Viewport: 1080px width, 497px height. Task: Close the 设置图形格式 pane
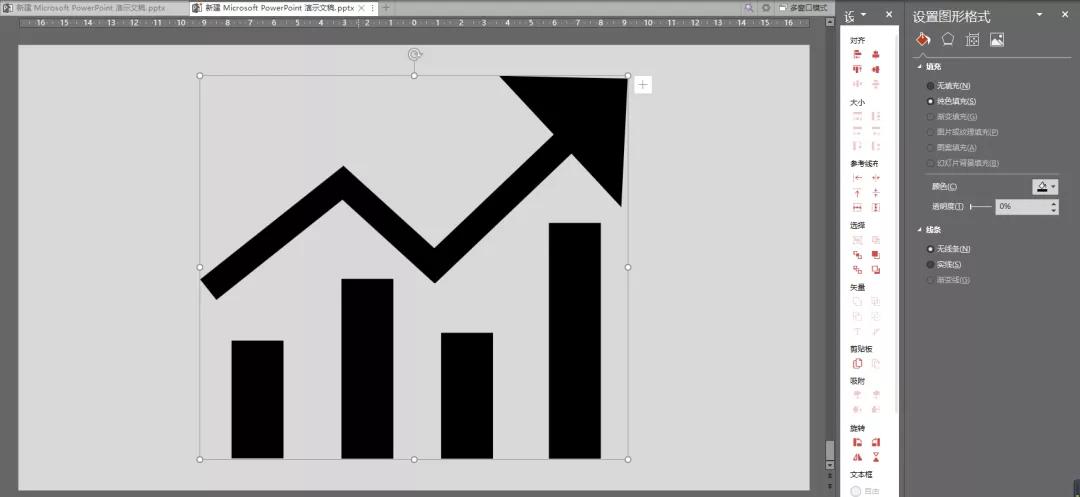pyautogui.click(x=1065, y=15)
